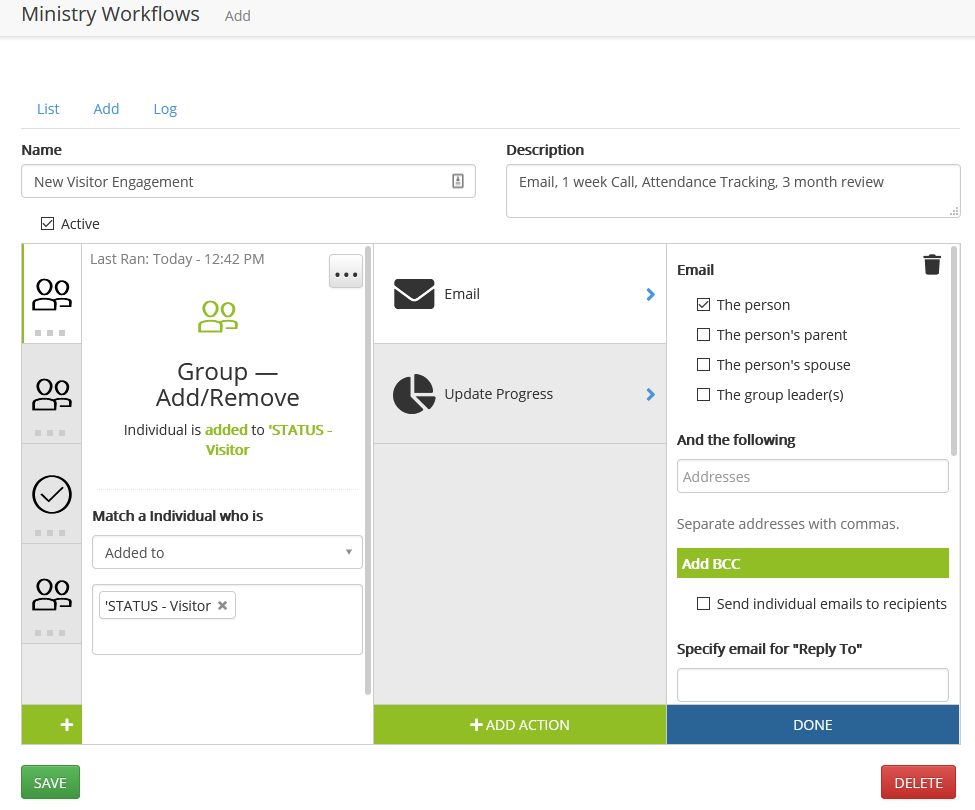This screenshot has height=810, width=975.
Task: Select the checkmark workflow step in sidebar
Action: 51,494
